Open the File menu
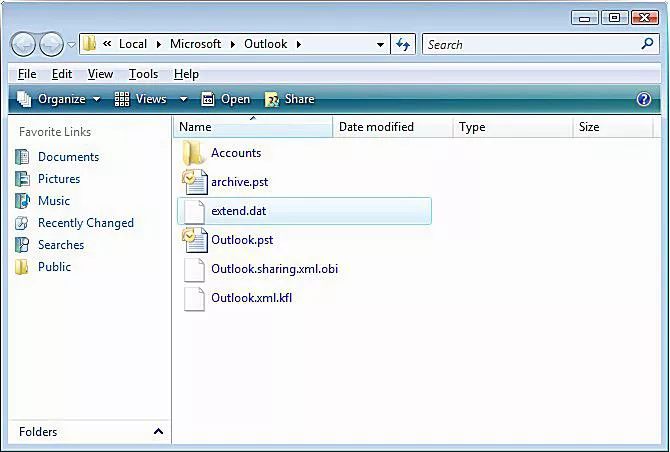The image size is (670, 452). 27,74
